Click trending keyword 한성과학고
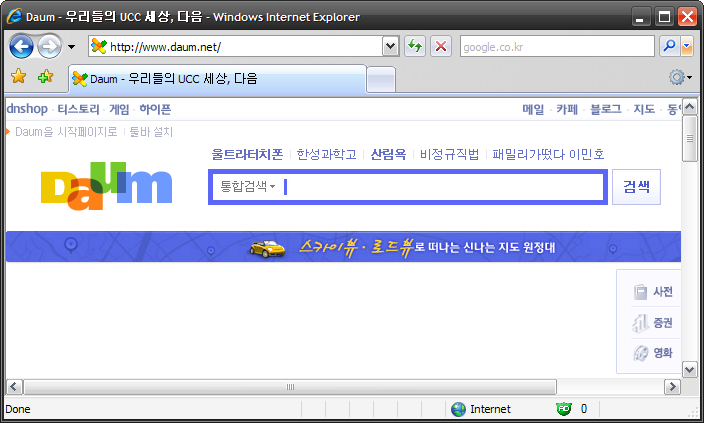704x423 pixels. coord(326,154)
